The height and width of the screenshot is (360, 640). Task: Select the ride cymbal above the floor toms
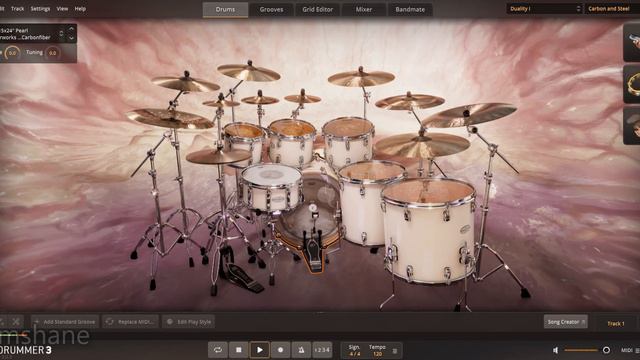pyautogui.click(x=422, y=145)
